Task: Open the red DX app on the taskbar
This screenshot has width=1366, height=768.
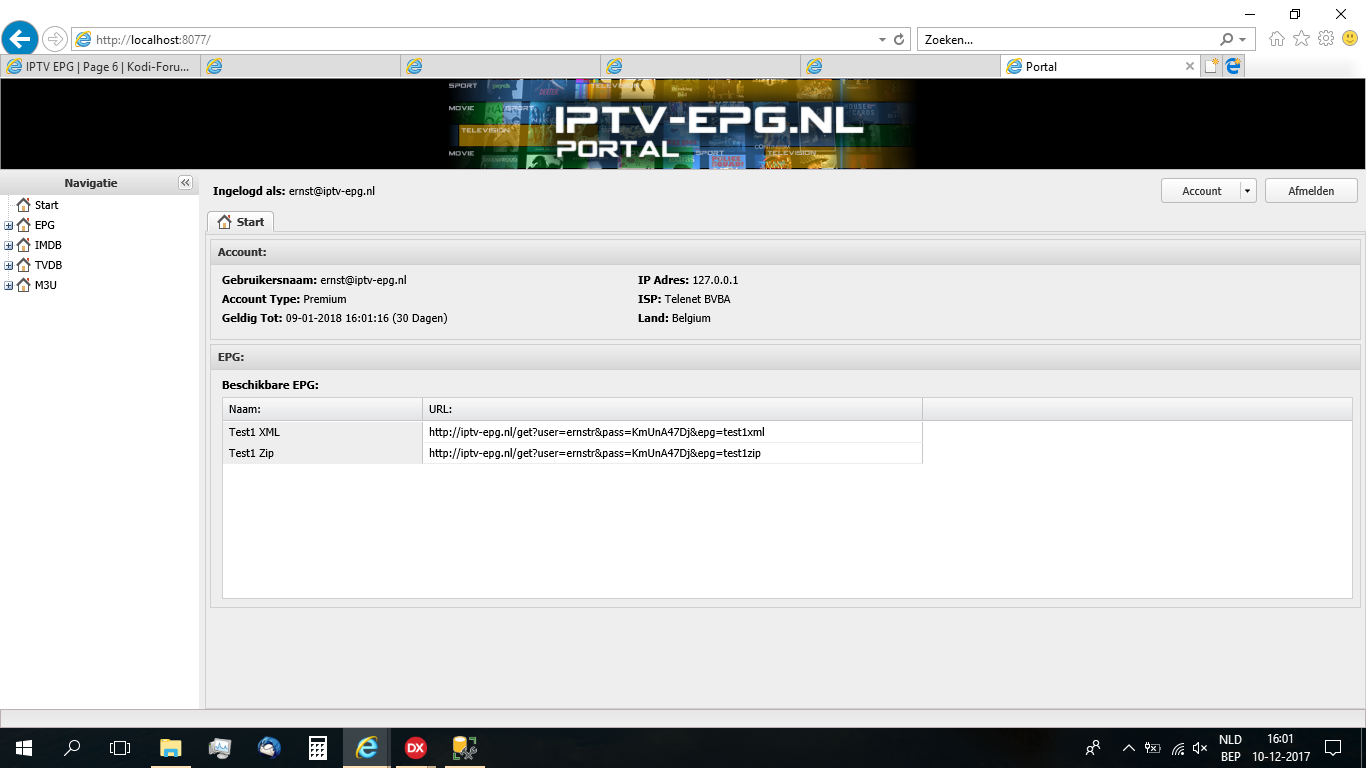Action: (x=416, y=748)
